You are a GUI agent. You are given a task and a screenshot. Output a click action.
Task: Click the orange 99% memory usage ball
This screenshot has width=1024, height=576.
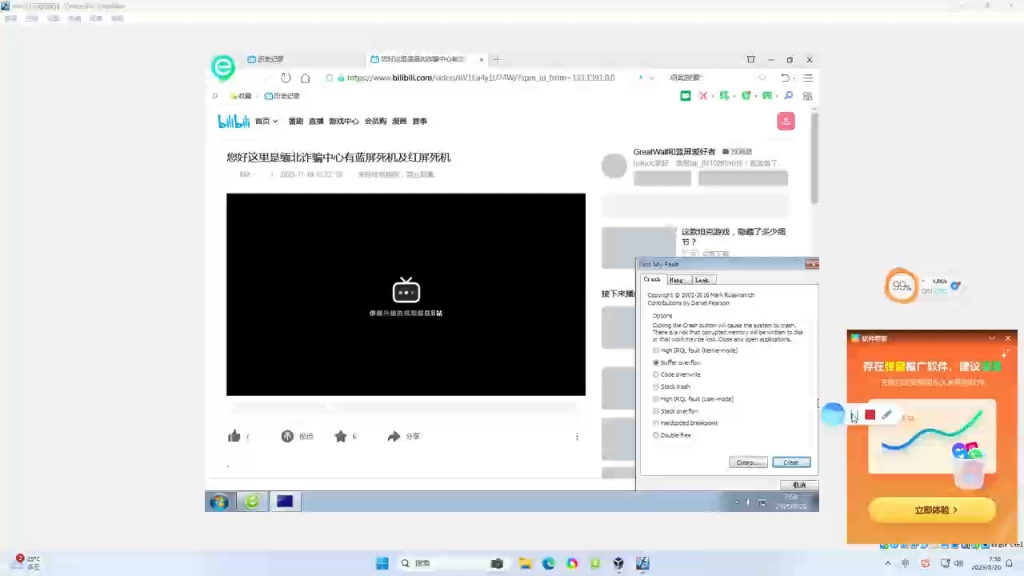(901, 285)
